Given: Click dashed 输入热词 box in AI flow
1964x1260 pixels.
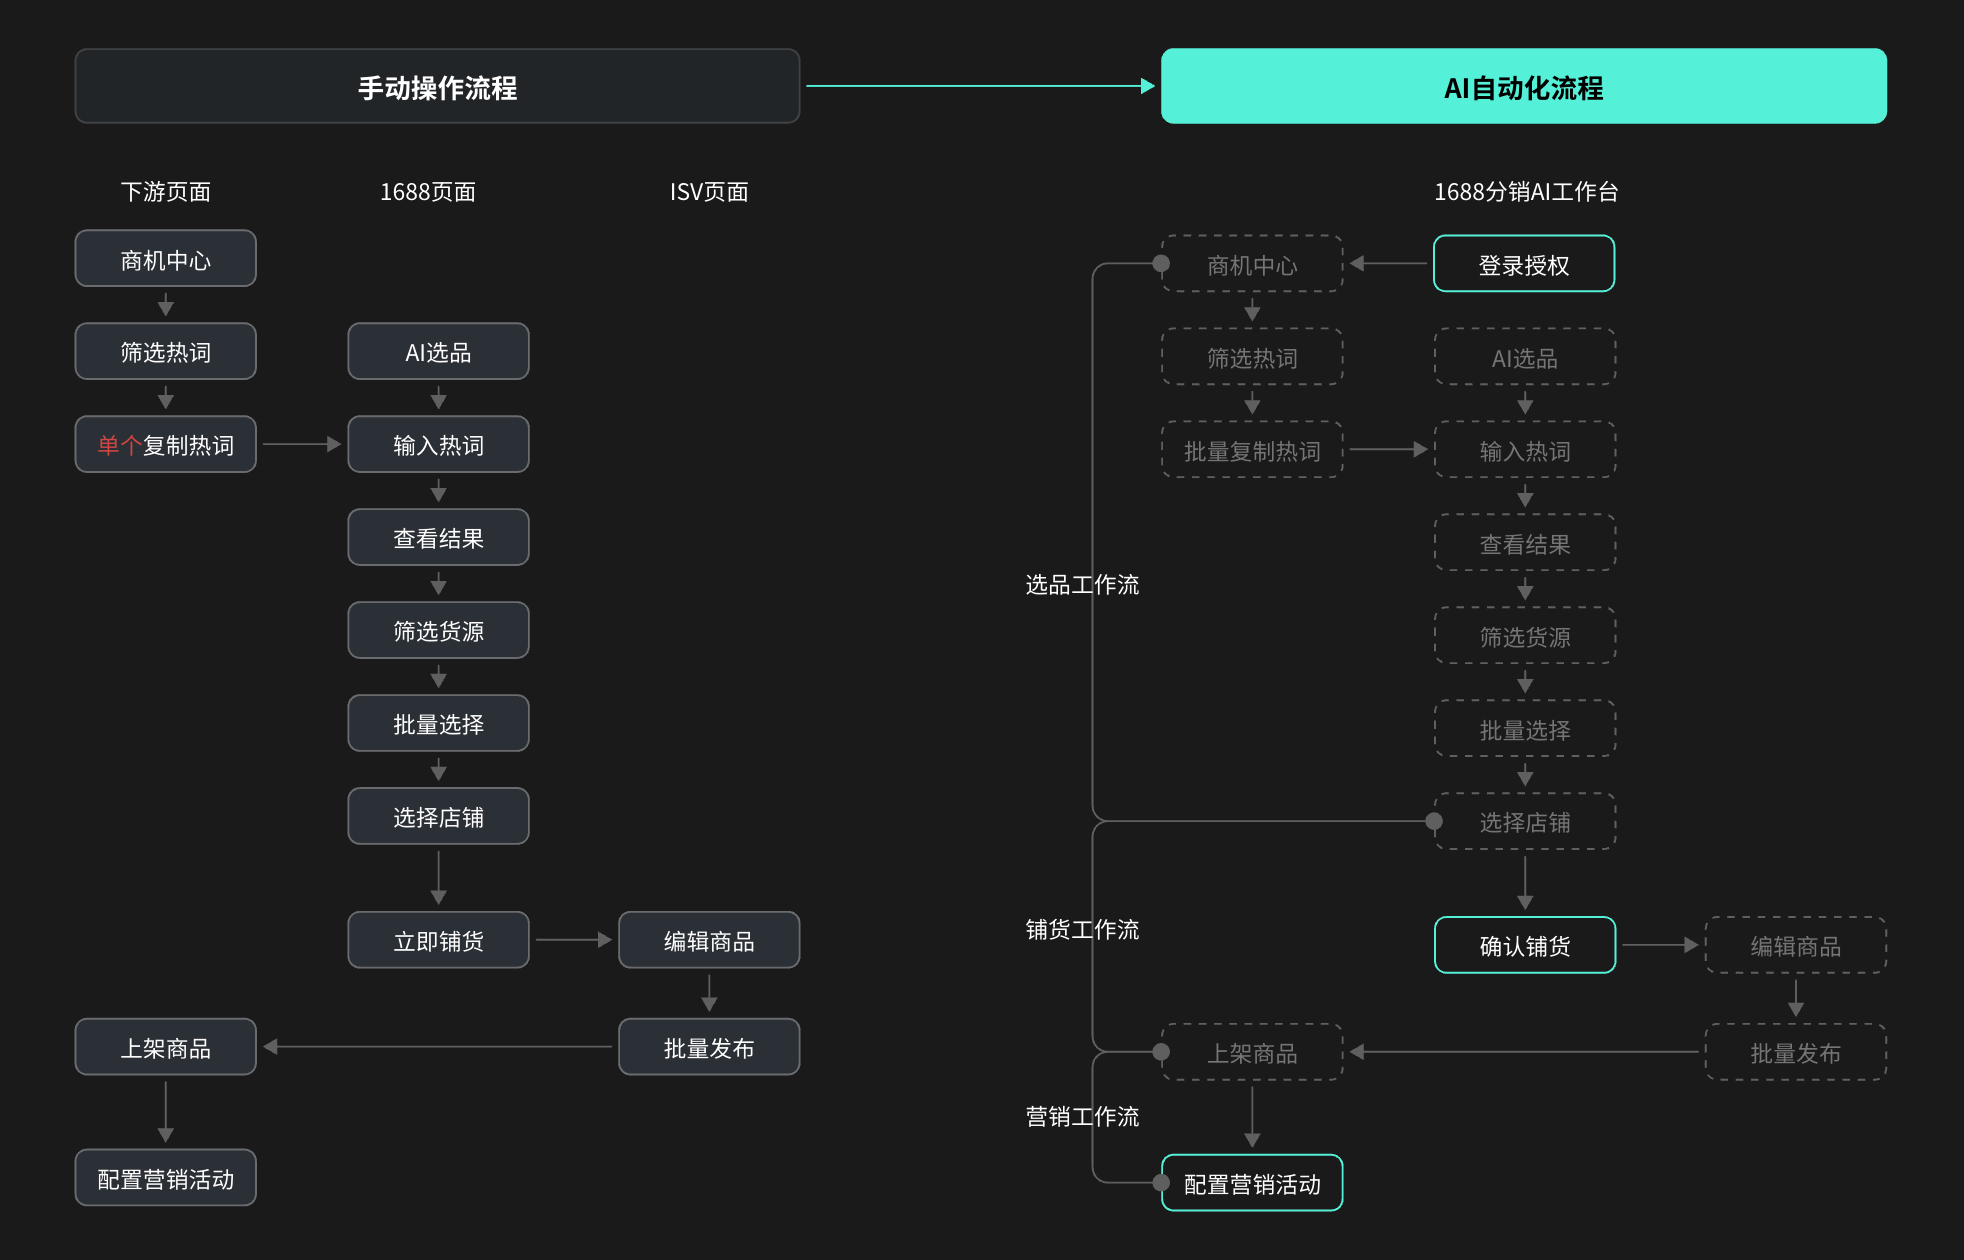Looking at the screenshot, I should coord(1525,450).
